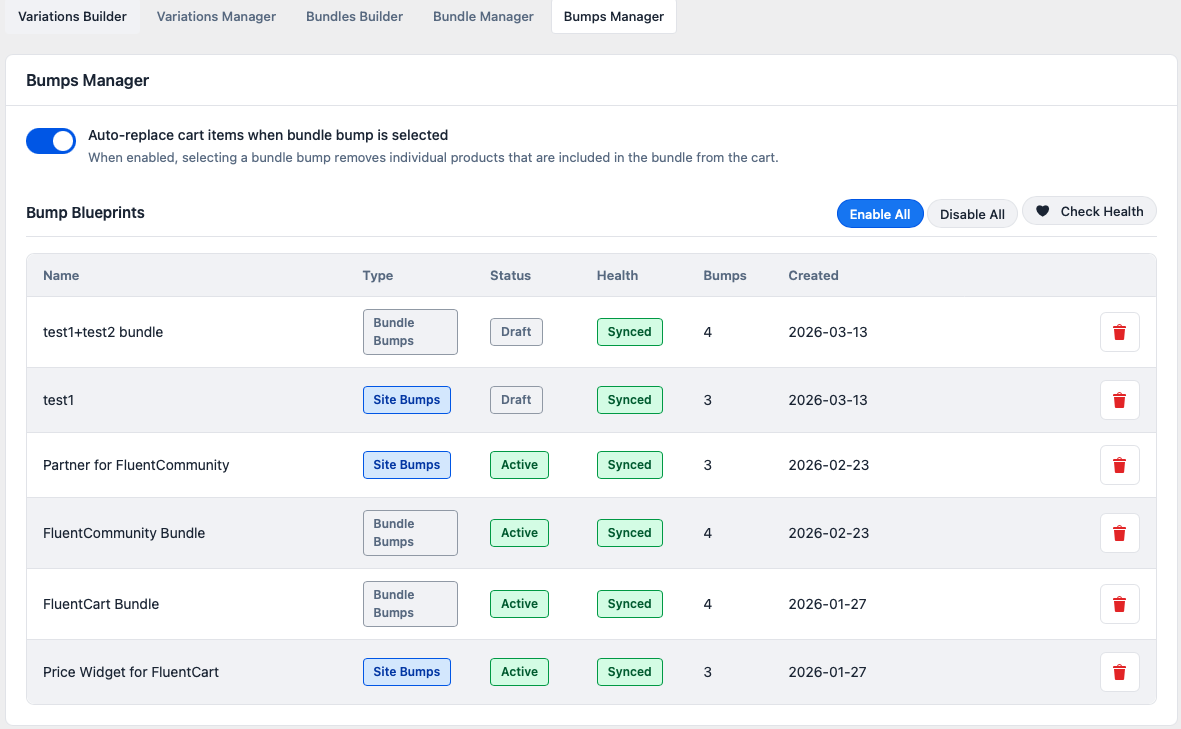Click 'FluentCart Bundle' name
This screenshot has width=1181, height=729.
pos(101,604)
